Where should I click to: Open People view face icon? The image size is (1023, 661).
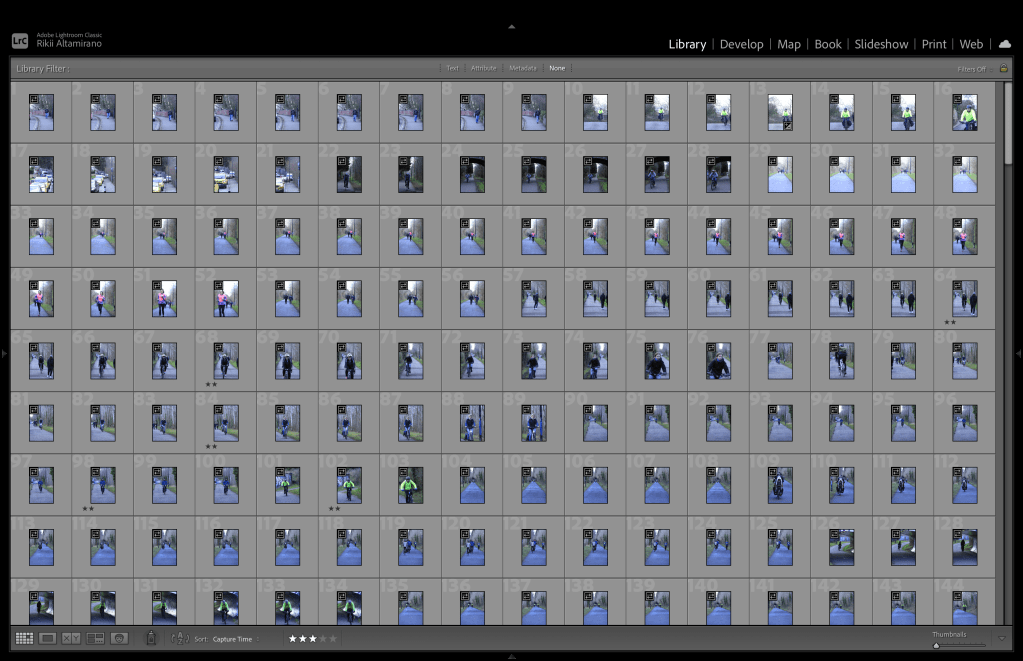(119, 638)
